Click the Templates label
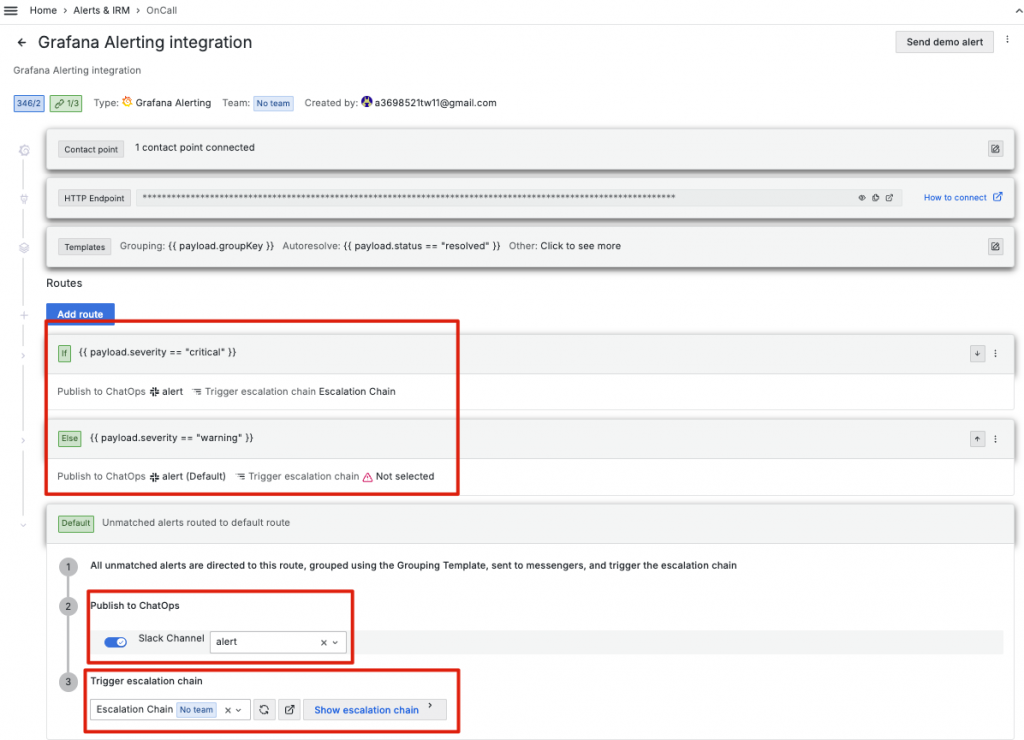 (x=84, y=247)
